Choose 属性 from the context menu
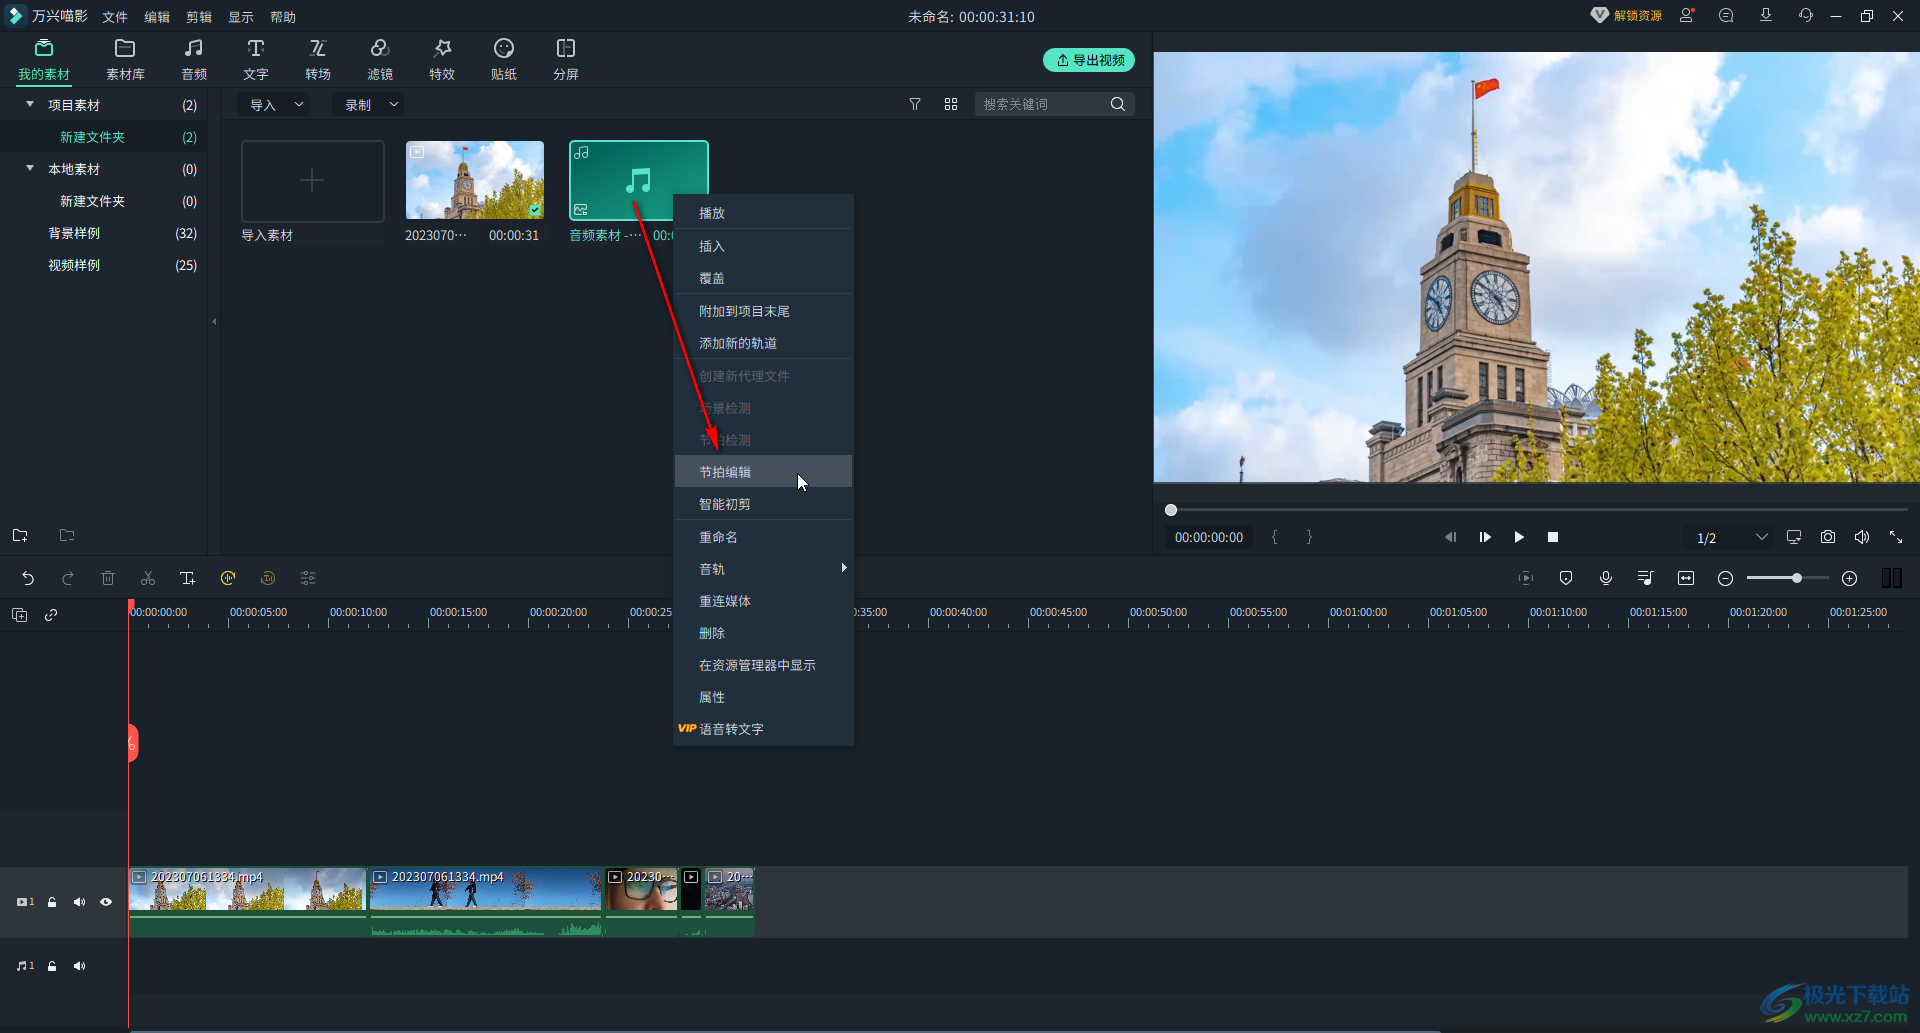This screenshot has width=1920, height=1033. point(763,697)
